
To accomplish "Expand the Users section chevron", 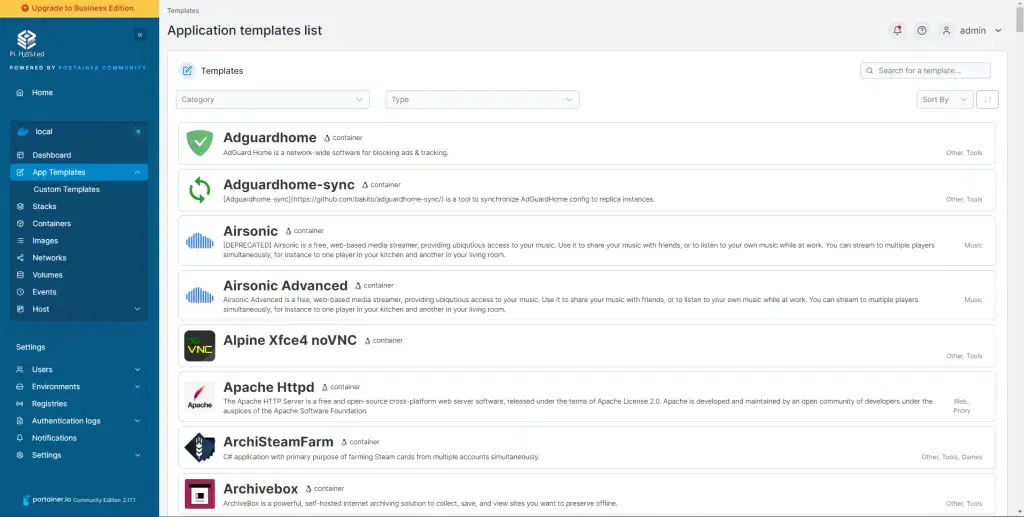I will pyautogui.click(x=137, y=369).
